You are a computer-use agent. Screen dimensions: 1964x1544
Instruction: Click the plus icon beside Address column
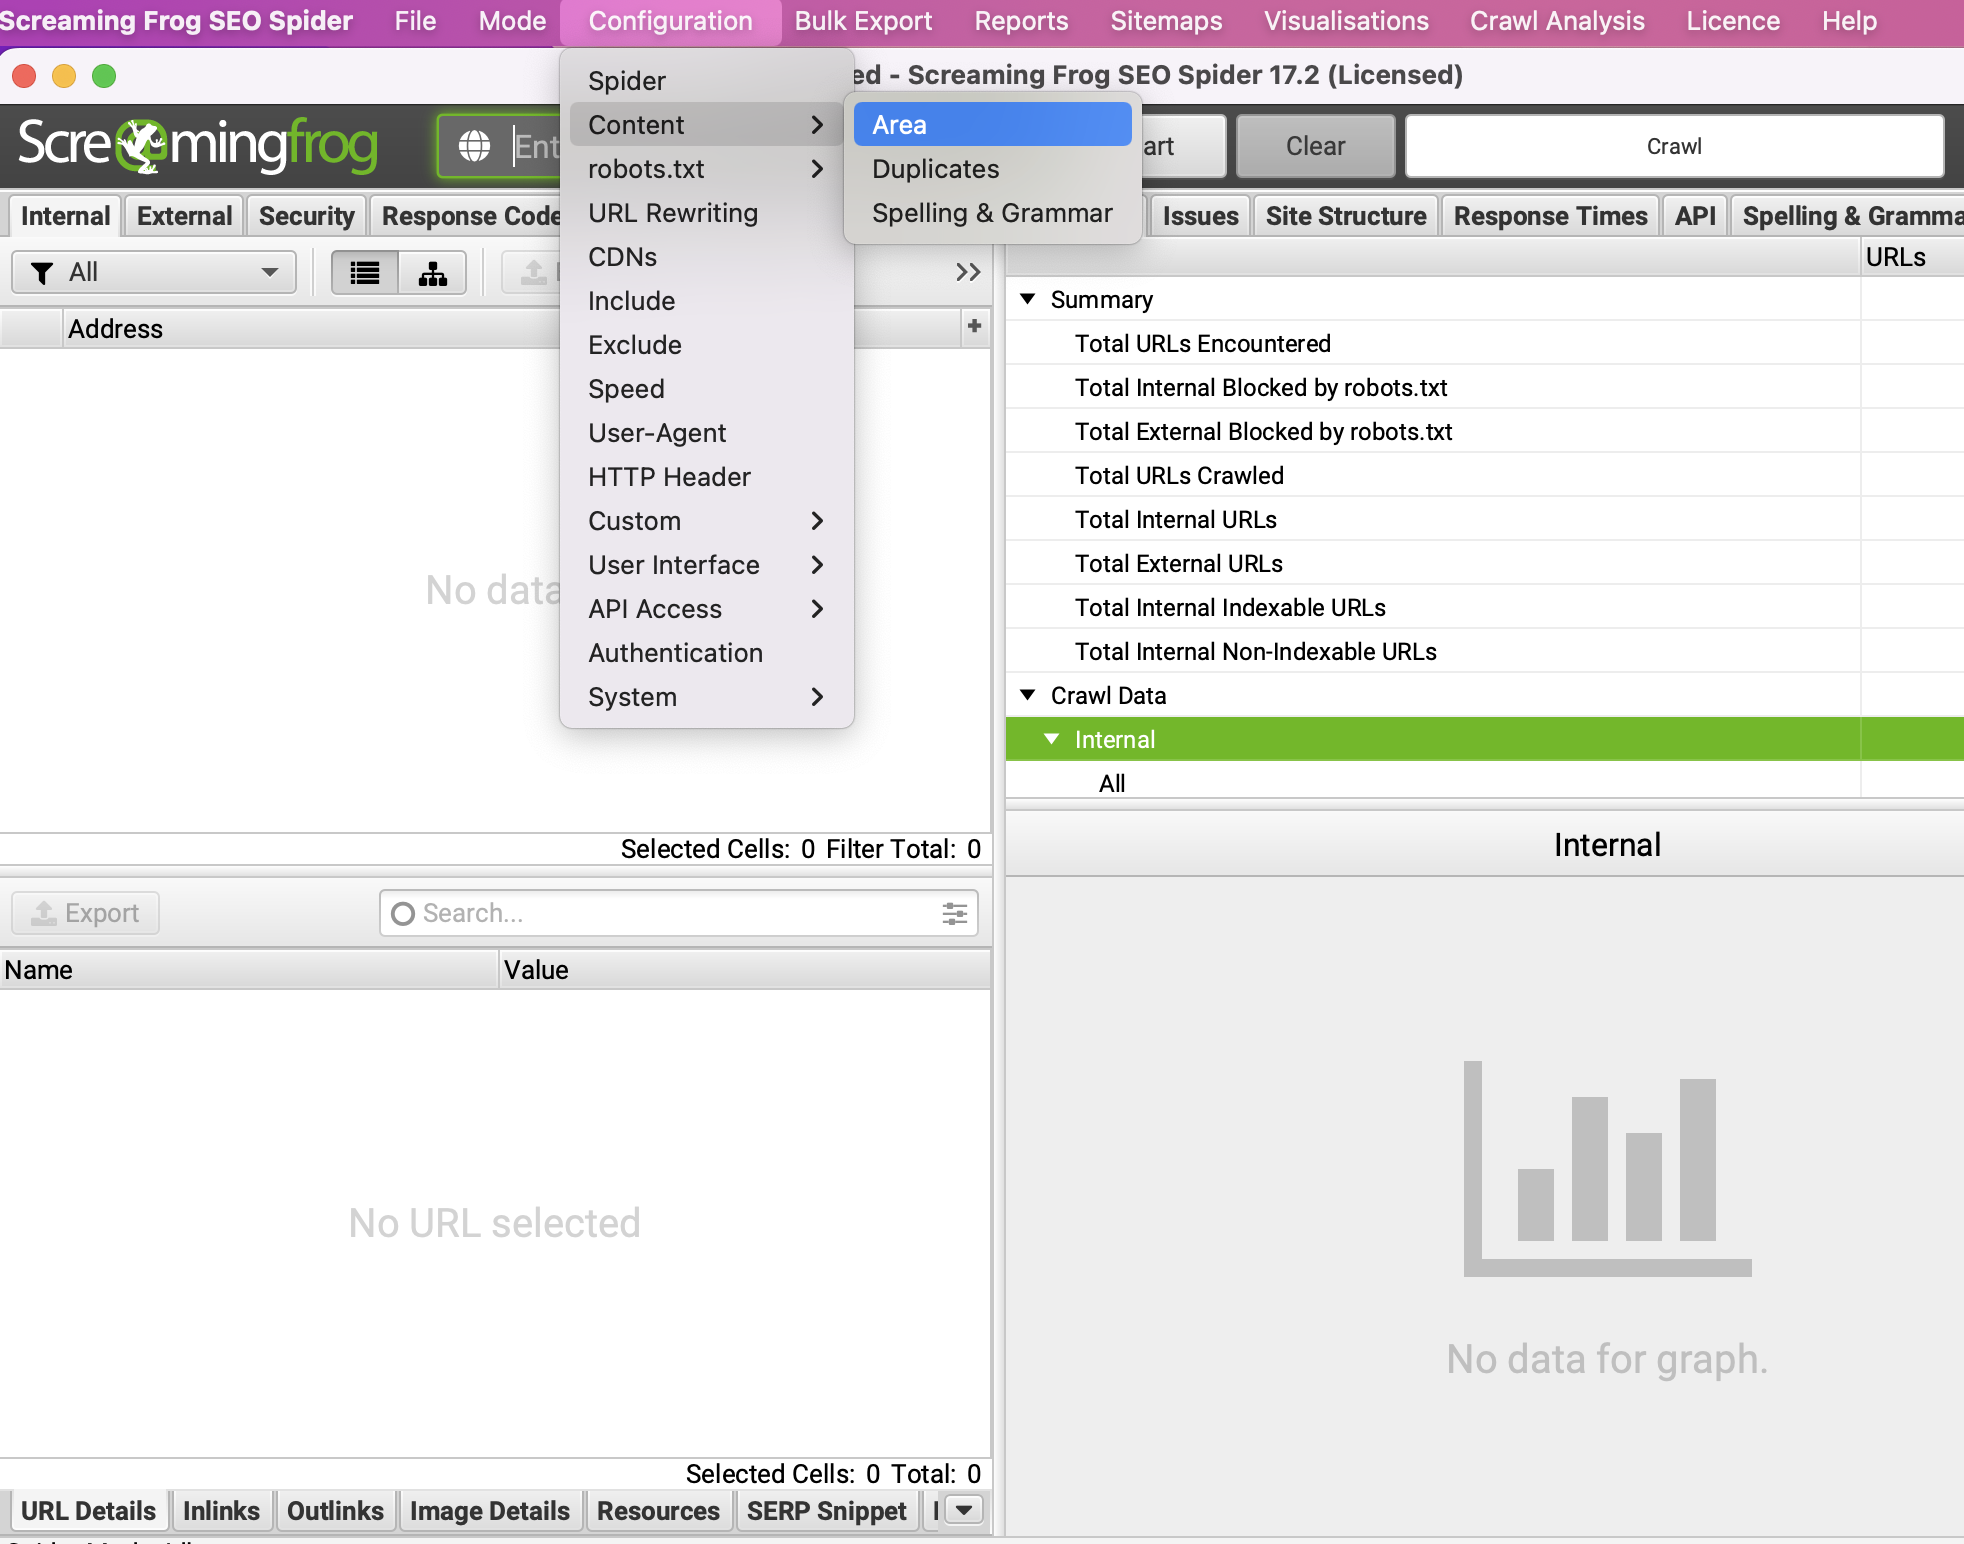(974, 326)
